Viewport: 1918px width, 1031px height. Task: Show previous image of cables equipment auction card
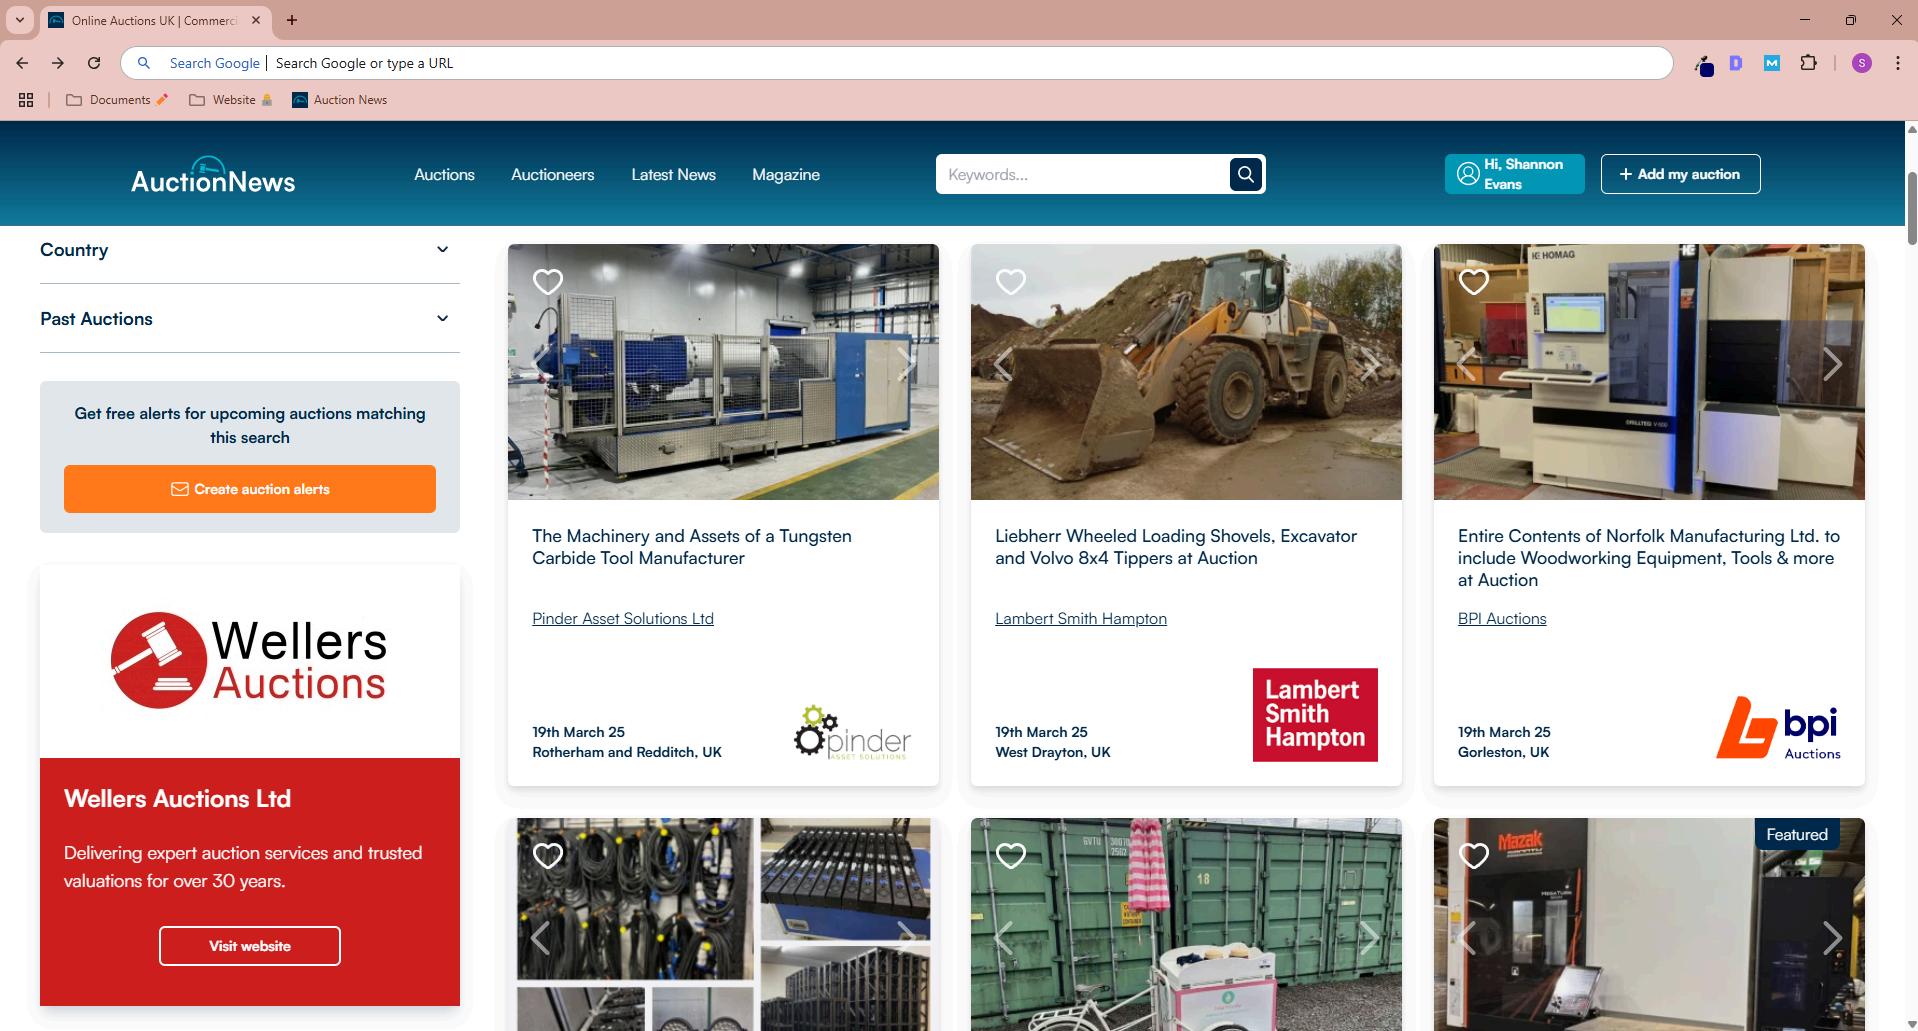click(541, 938)
